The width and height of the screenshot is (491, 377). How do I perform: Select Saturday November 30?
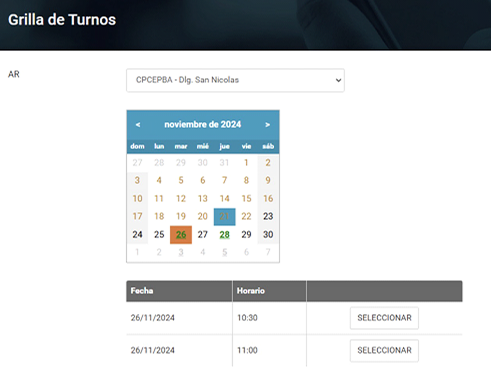pos(268,235)
